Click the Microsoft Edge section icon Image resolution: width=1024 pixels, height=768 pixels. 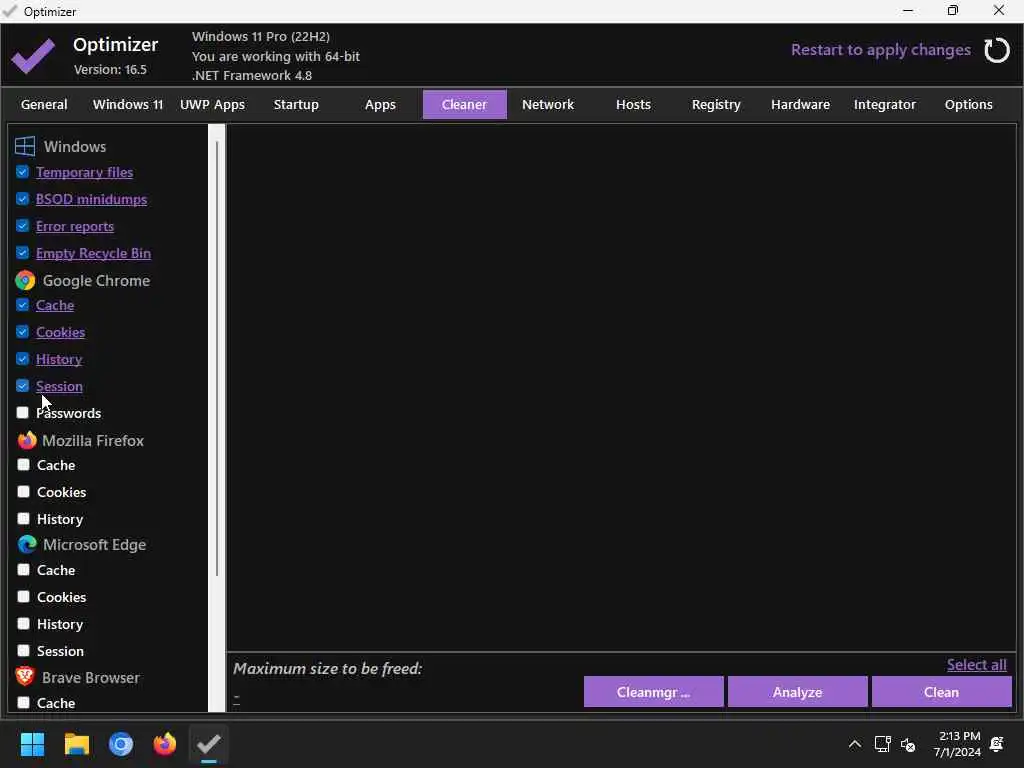point(27,544)
